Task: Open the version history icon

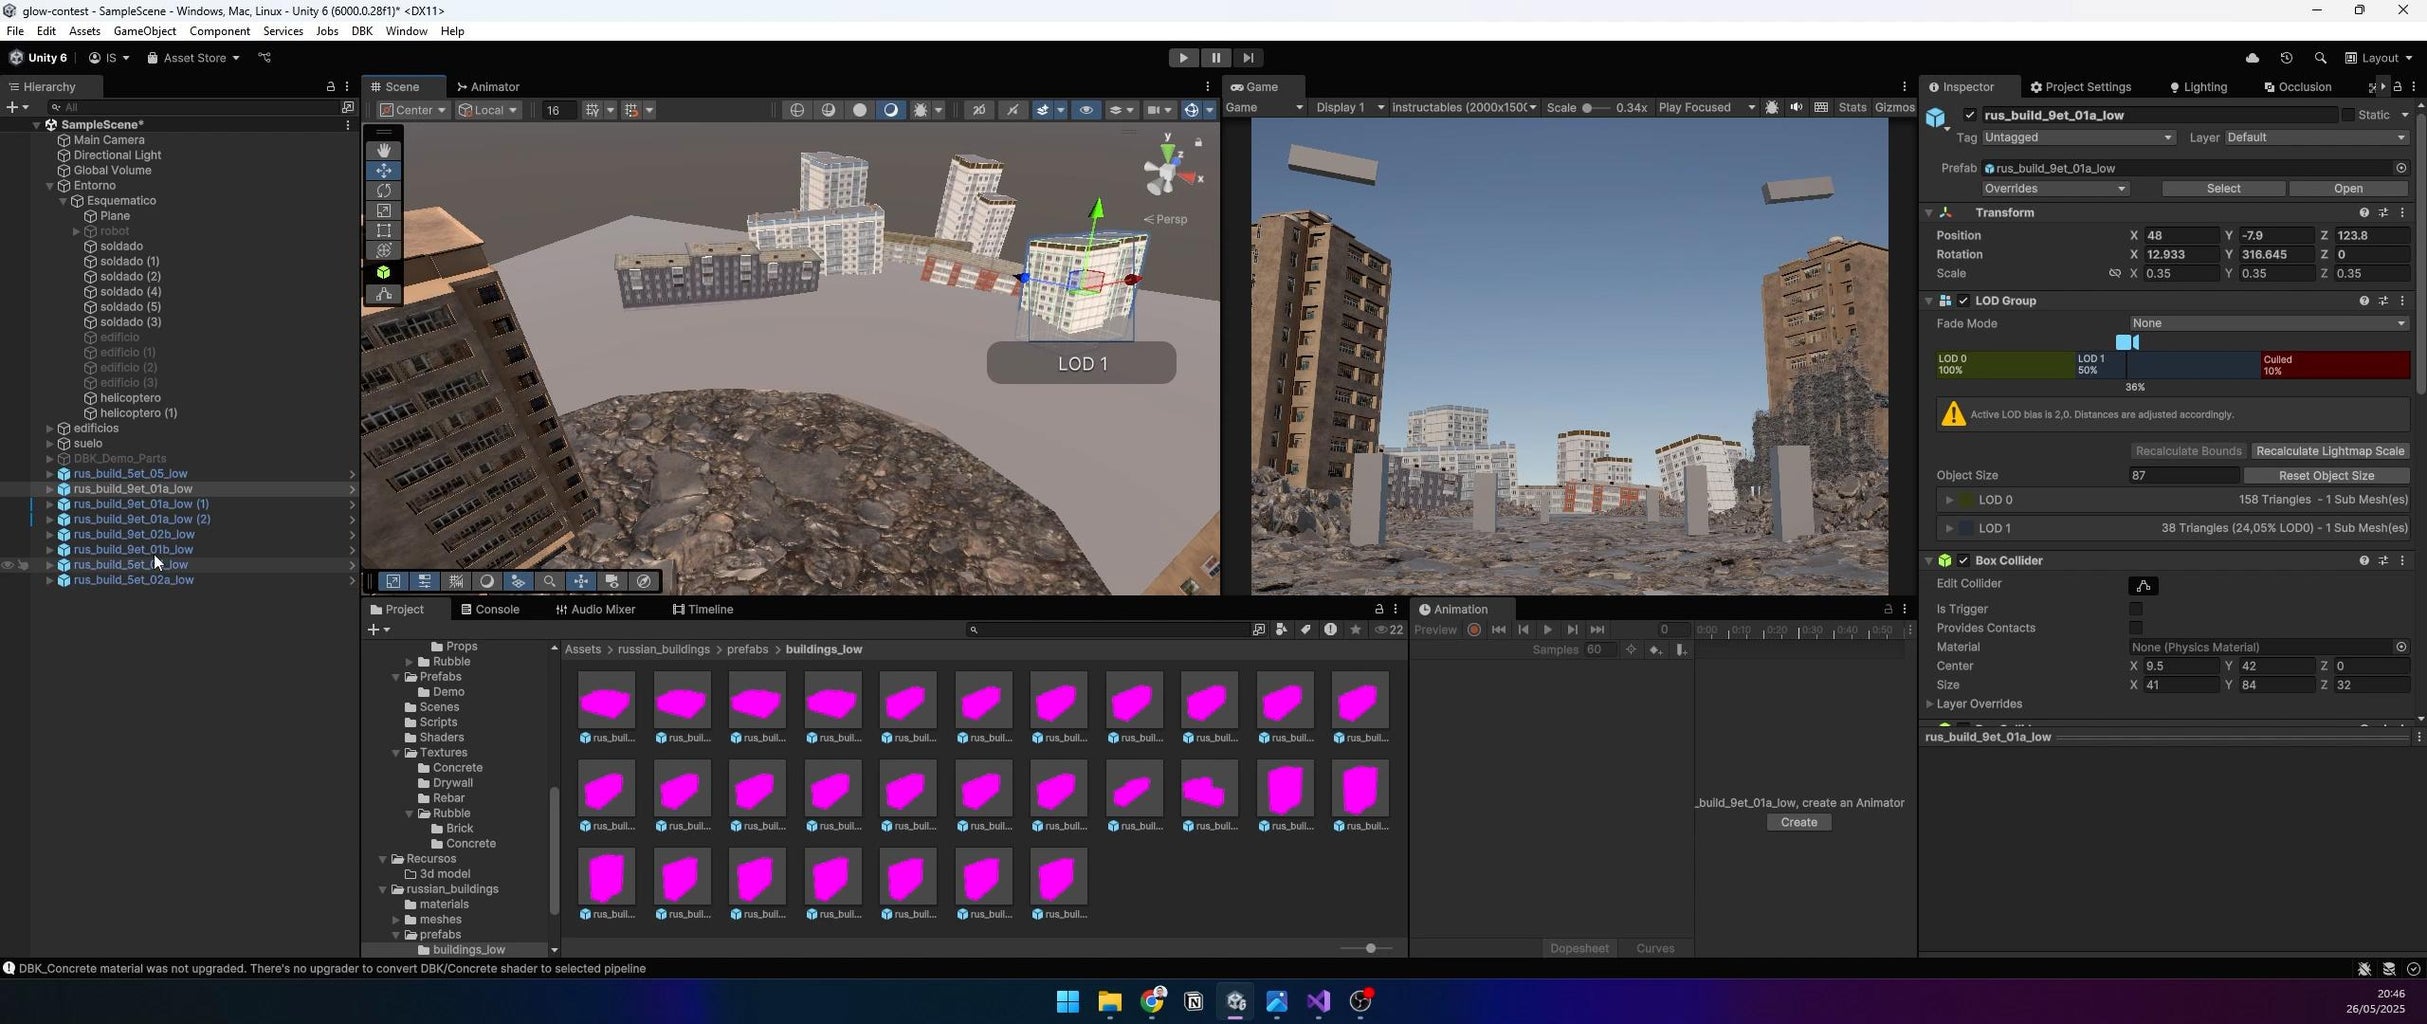Action: click(x=2286, y=58)
